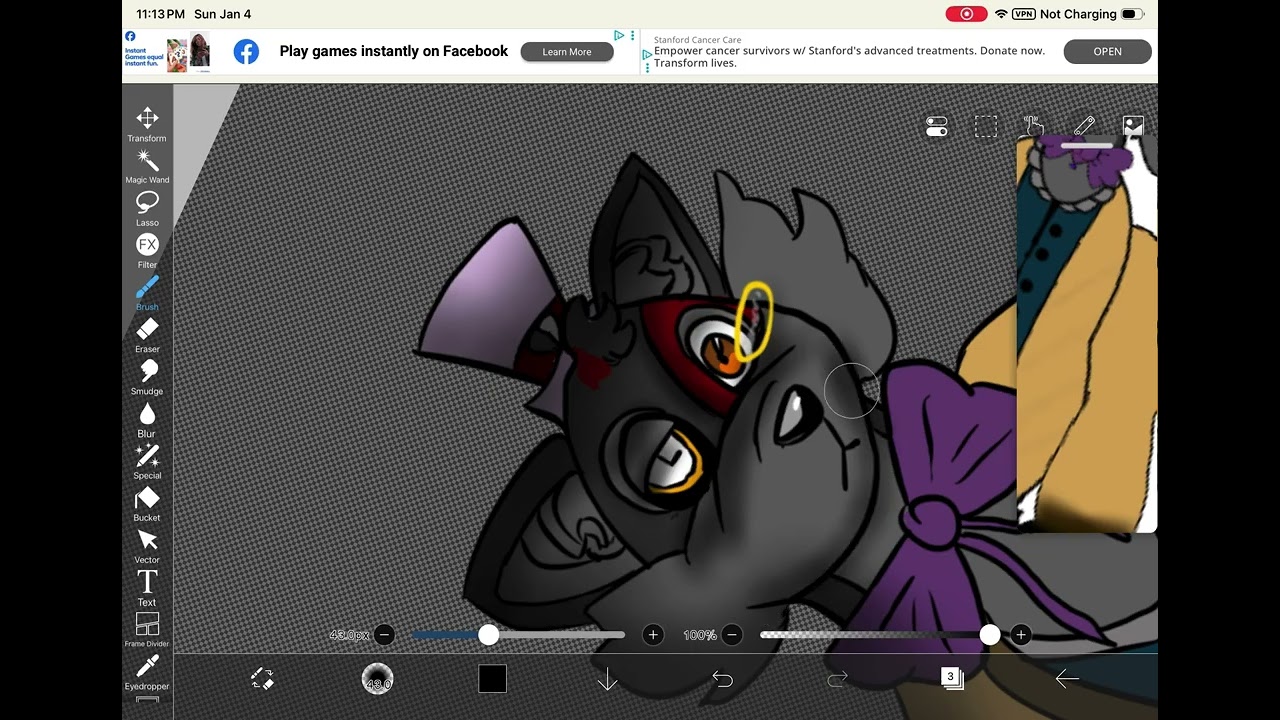Select the Text tool
This screenshot has width=1280, height=720.
[147, 587]
